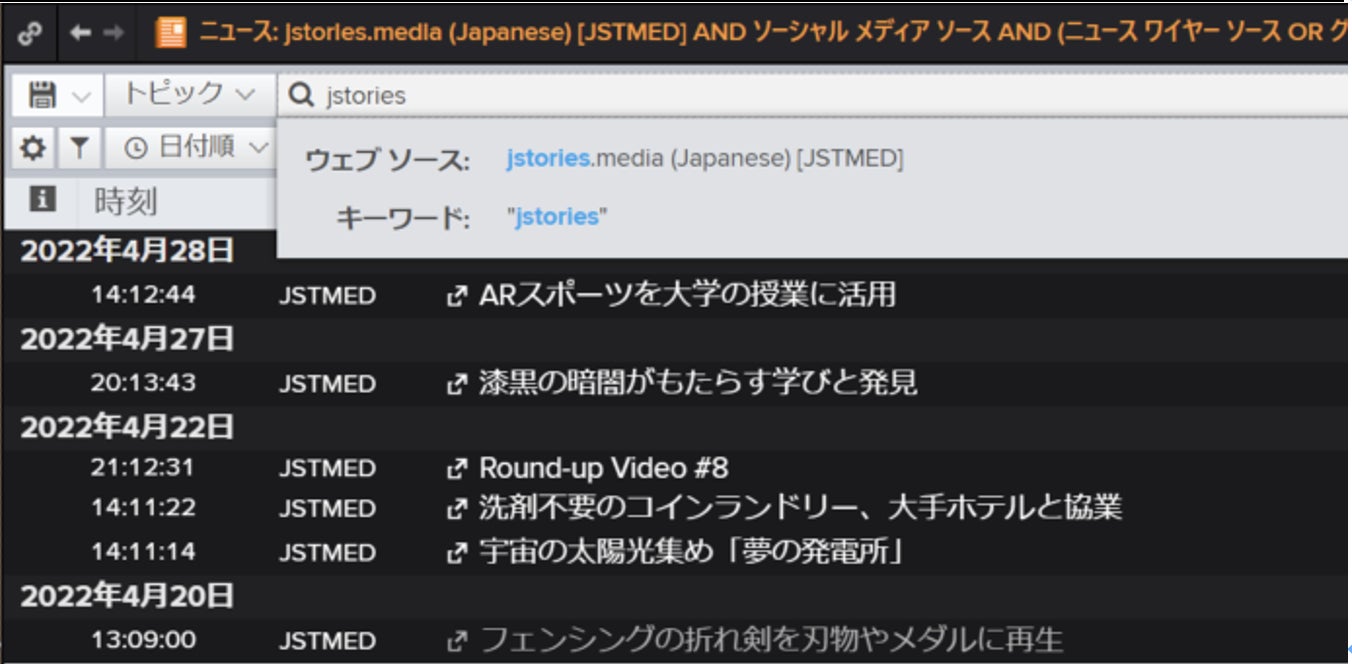Open the 日付順 sort dropdown
Viewport: 1352px width, 664px height.
tap(197, 148)
